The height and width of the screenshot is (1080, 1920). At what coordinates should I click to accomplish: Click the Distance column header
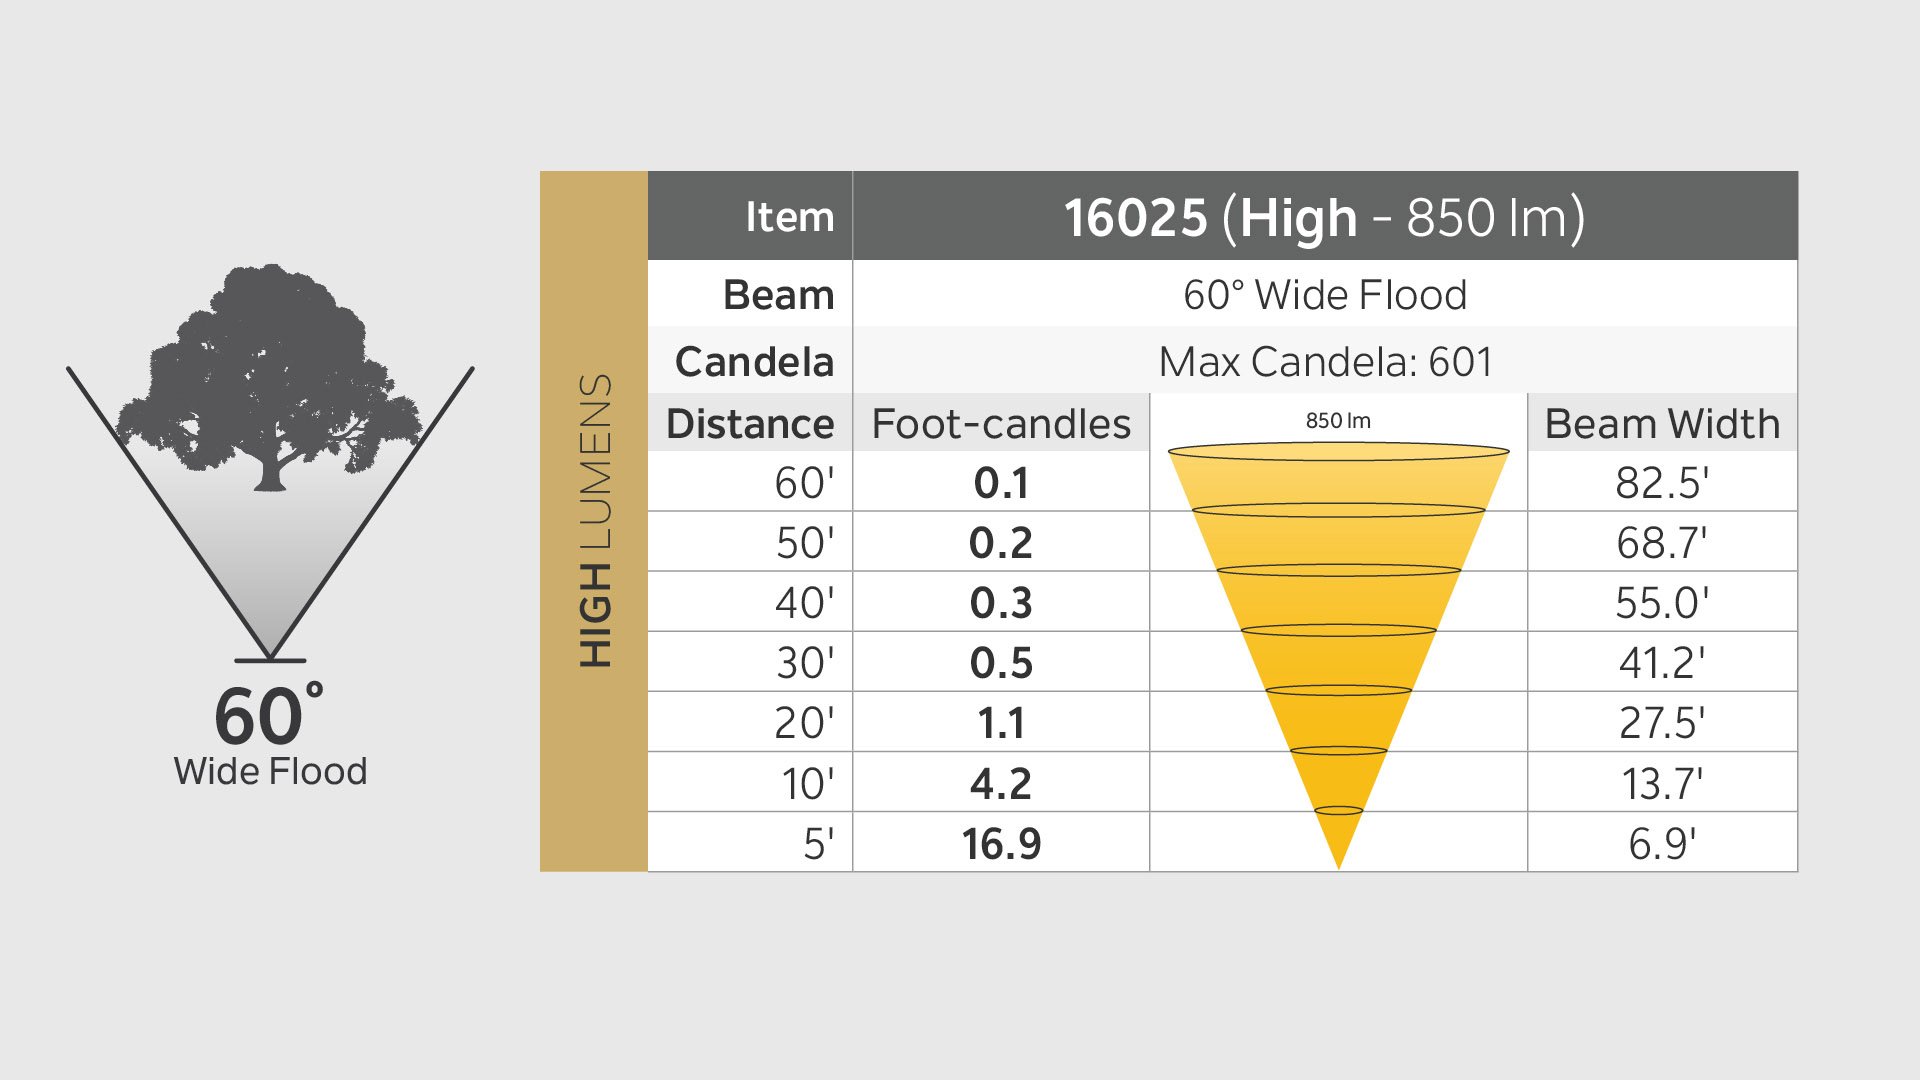[750, 423]
